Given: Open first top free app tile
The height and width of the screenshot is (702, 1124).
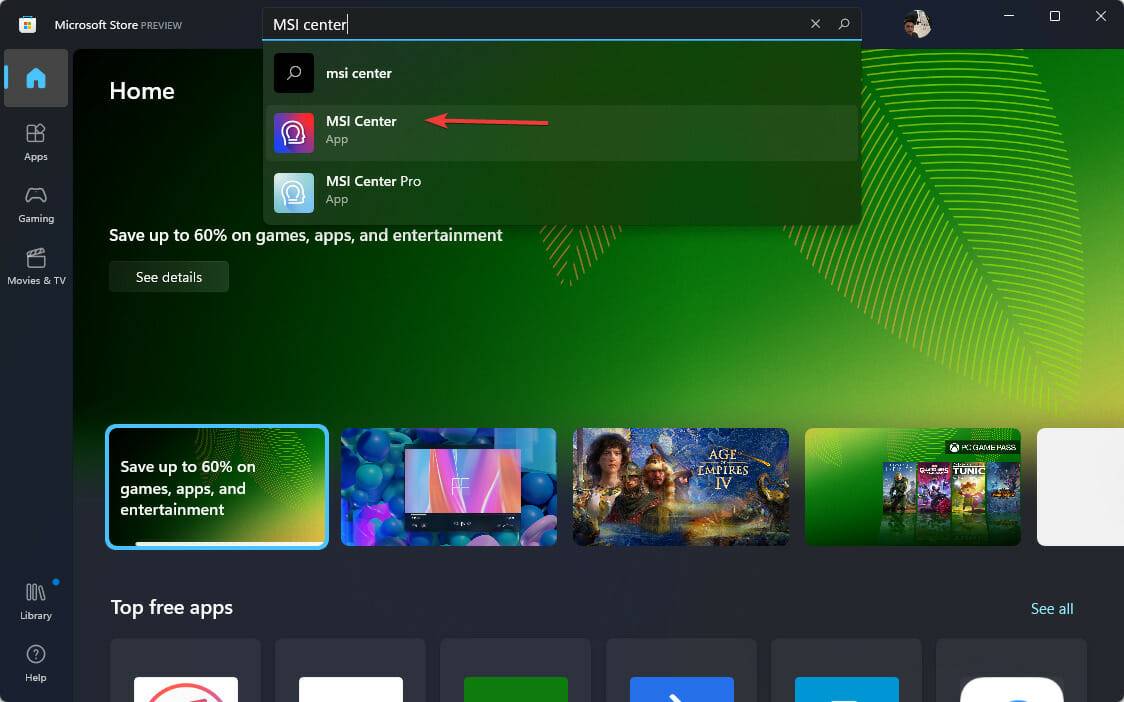Looking at the screenshot, I should [x=186, y=670].
